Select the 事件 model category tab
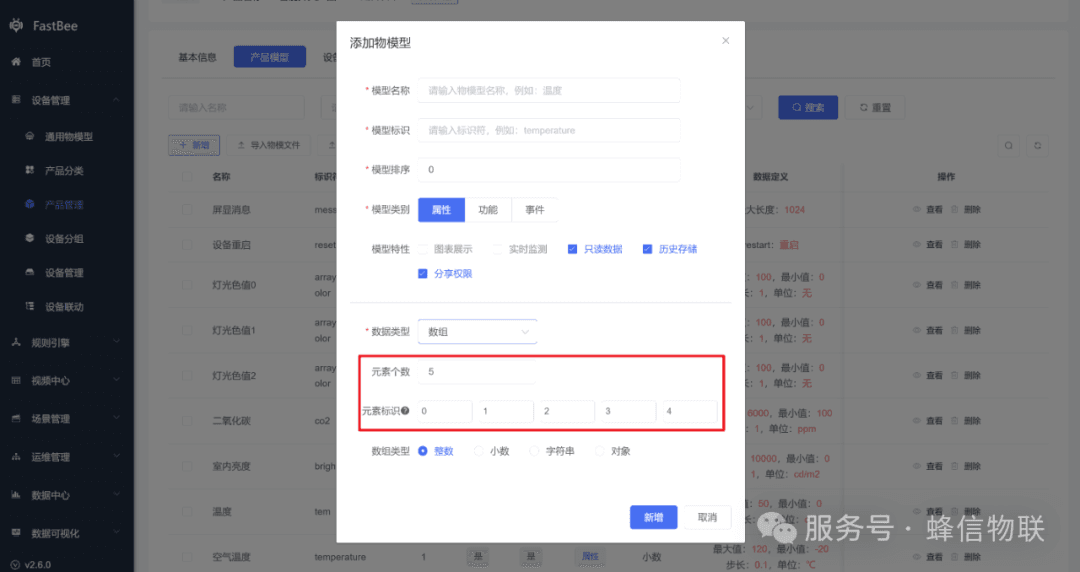Screen dimensions: 1080x572 [534, 210]
